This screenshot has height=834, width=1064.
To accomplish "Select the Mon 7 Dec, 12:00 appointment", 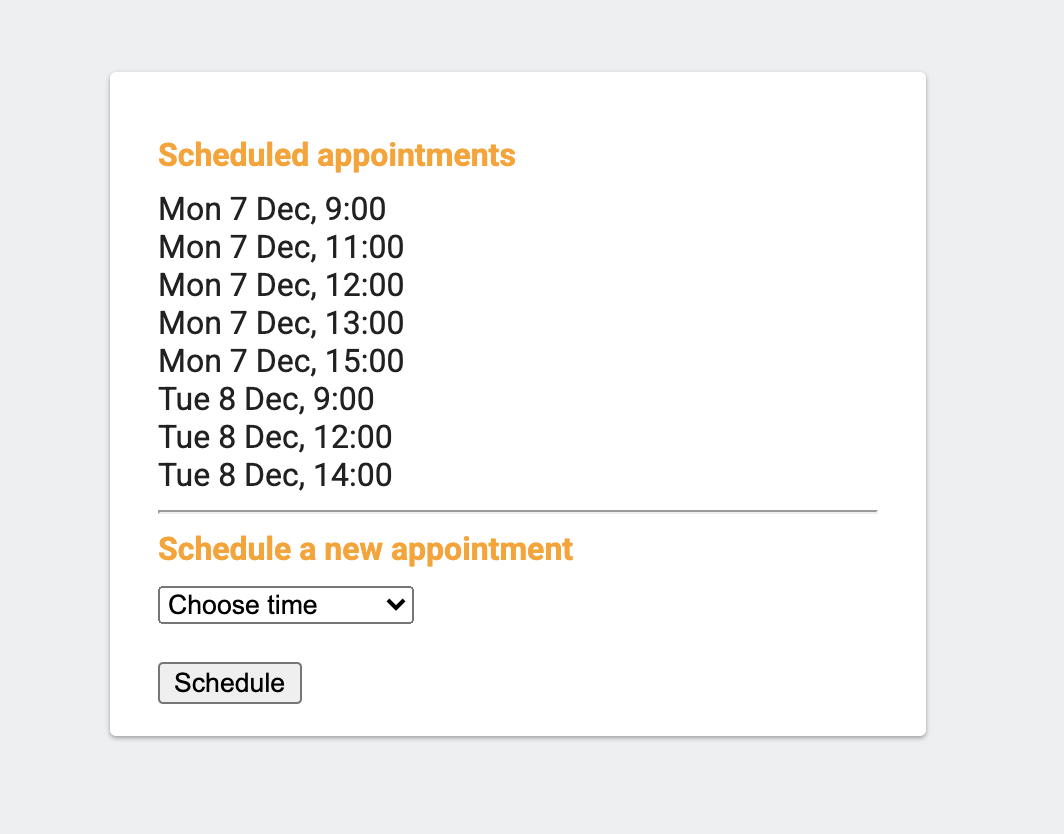I will tap(280, 285).
